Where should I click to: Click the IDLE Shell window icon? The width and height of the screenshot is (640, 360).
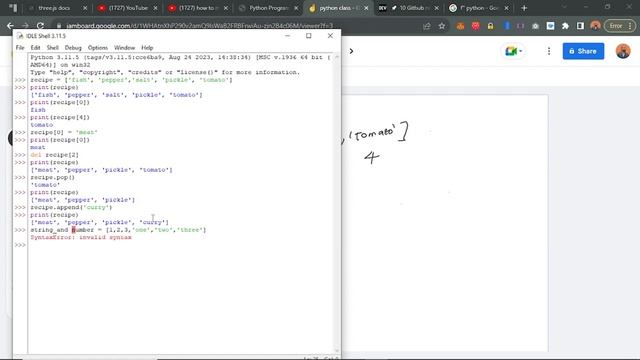pyautogui.click(x=20, y=36)
